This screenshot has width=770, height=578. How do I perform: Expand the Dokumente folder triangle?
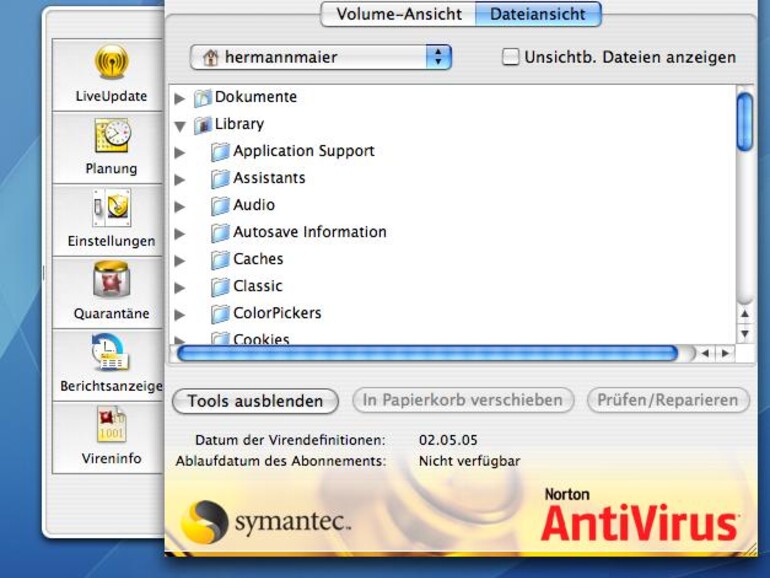coord(180,98)
